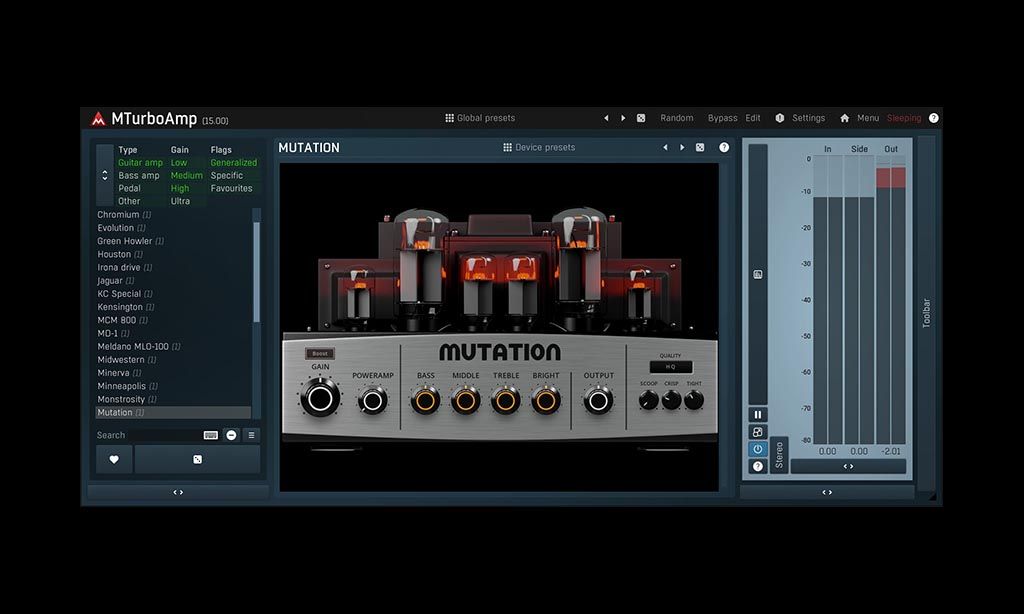The width and height of the screenshot is (1024, 614).
Task: Open the Global presets grid
Action: point(480,118)
